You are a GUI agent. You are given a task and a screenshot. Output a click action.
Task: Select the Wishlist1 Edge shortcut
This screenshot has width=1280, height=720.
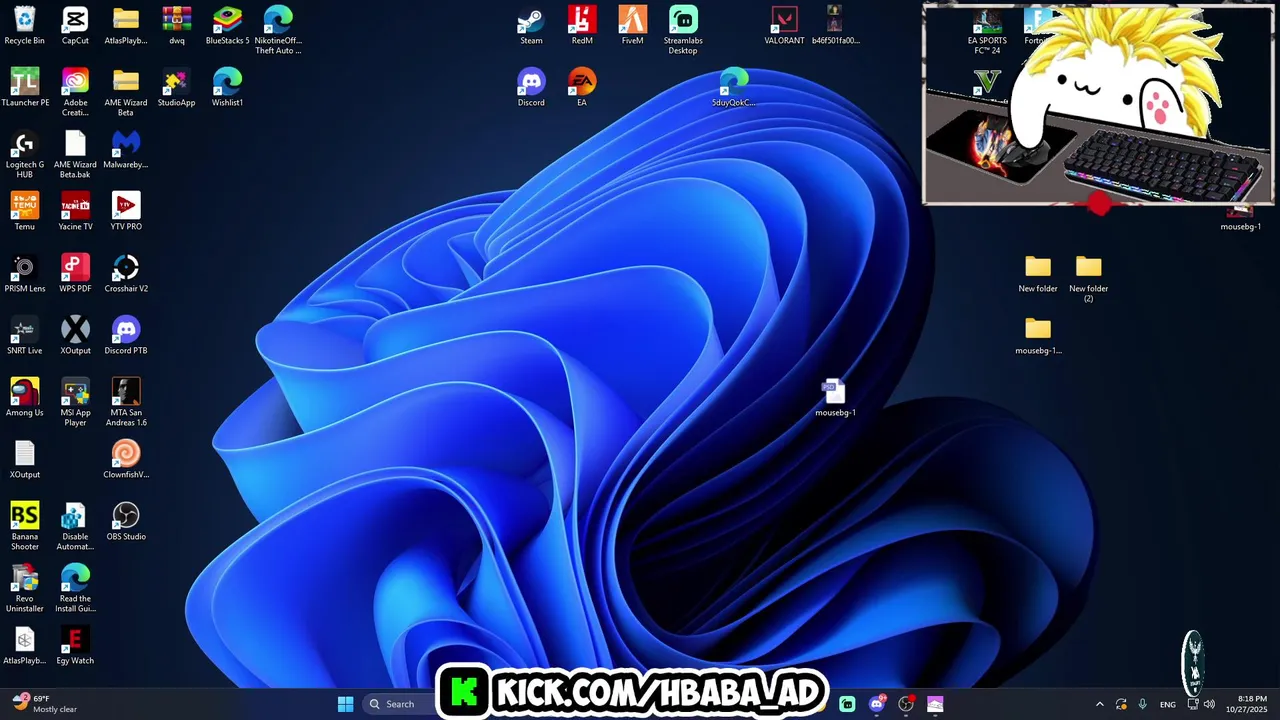tap(227, 88)
